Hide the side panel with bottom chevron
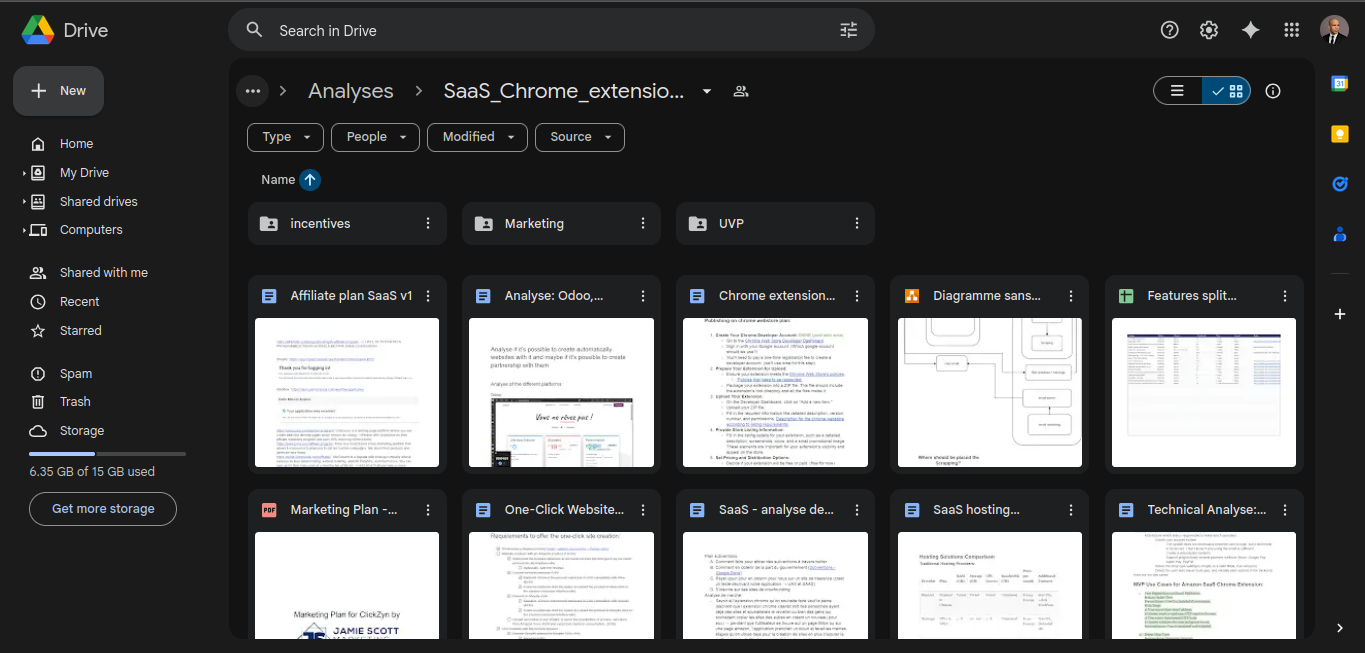The width and height of the screenshot is (1365, 653). pos(1340,628)
